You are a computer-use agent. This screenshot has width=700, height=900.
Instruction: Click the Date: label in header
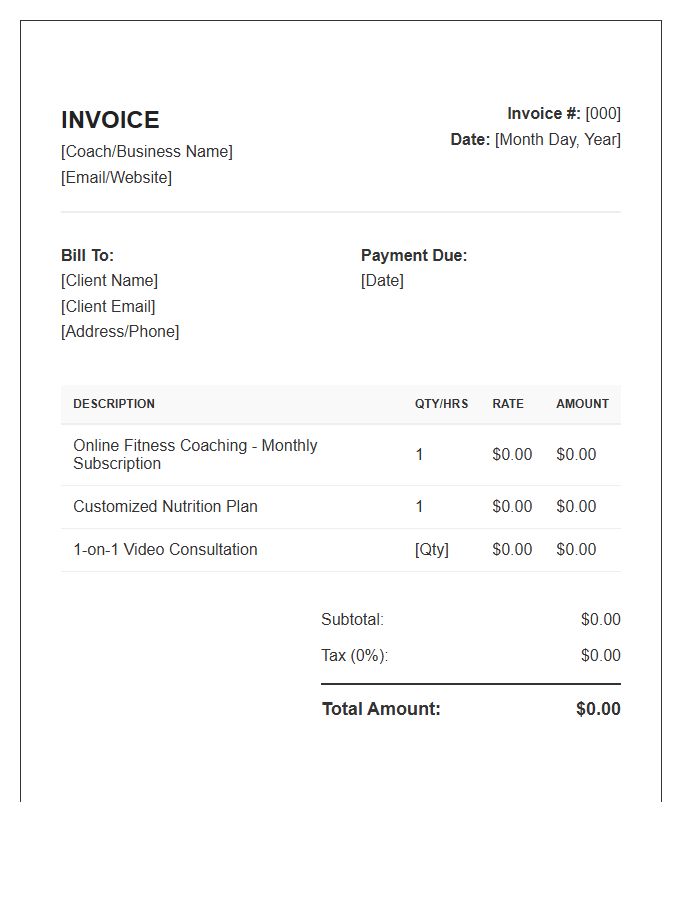coord(470,139)
